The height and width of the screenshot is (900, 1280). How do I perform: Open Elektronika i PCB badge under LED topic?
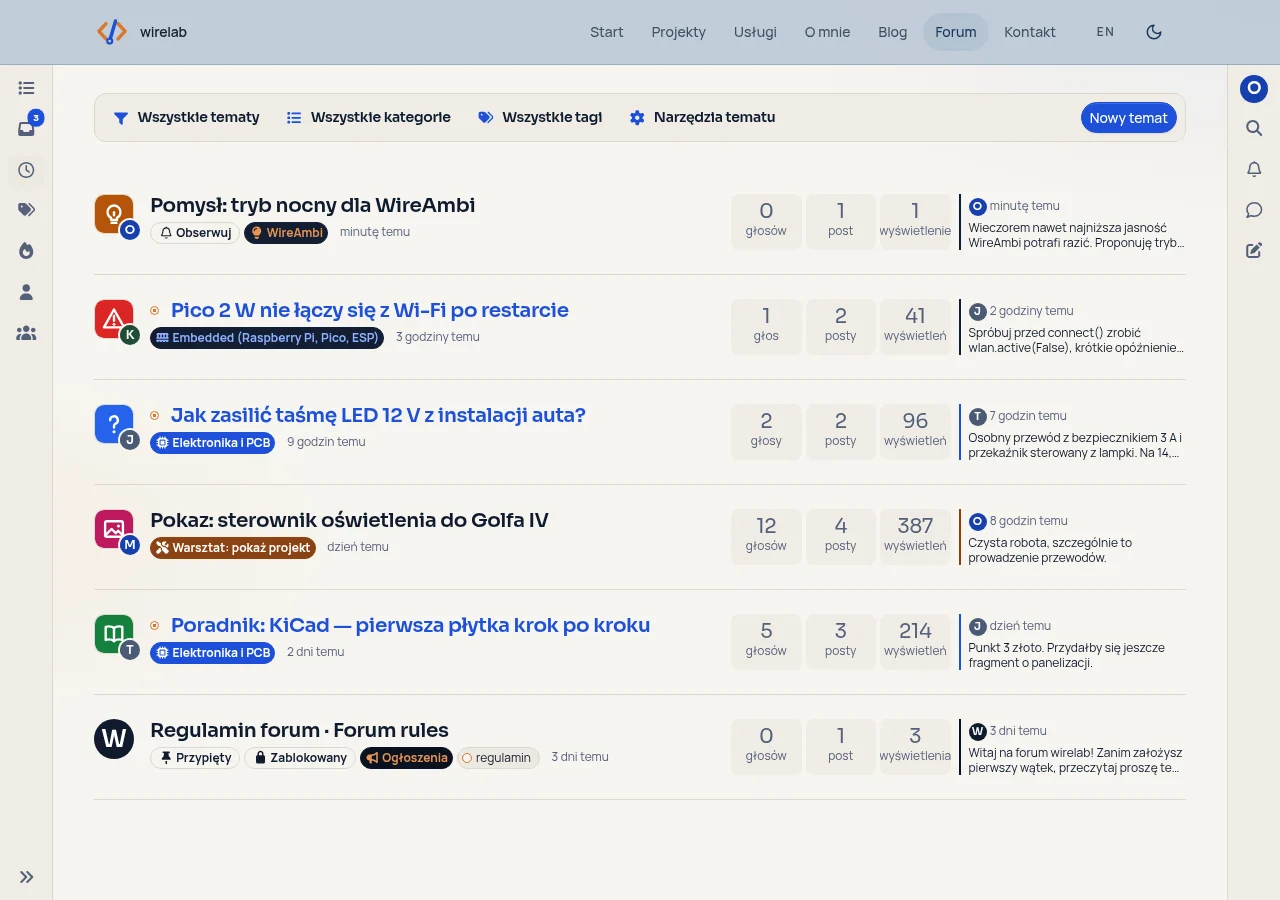click(212, 442)
